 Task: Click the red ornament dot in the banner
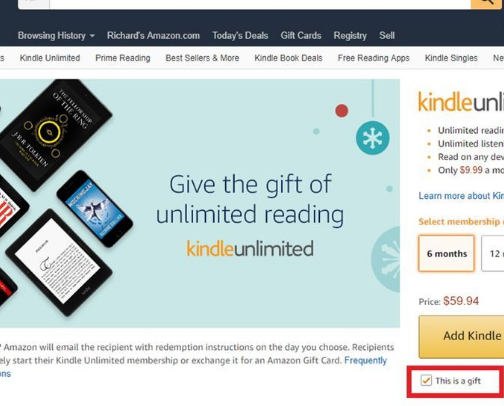342,111
